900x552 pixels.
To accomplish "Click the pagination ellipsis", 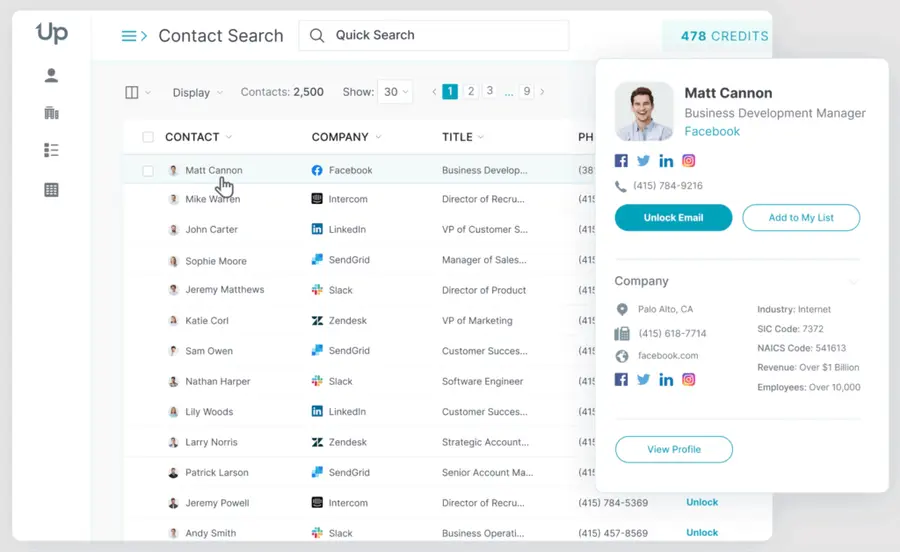I will (x=509, y=93).
